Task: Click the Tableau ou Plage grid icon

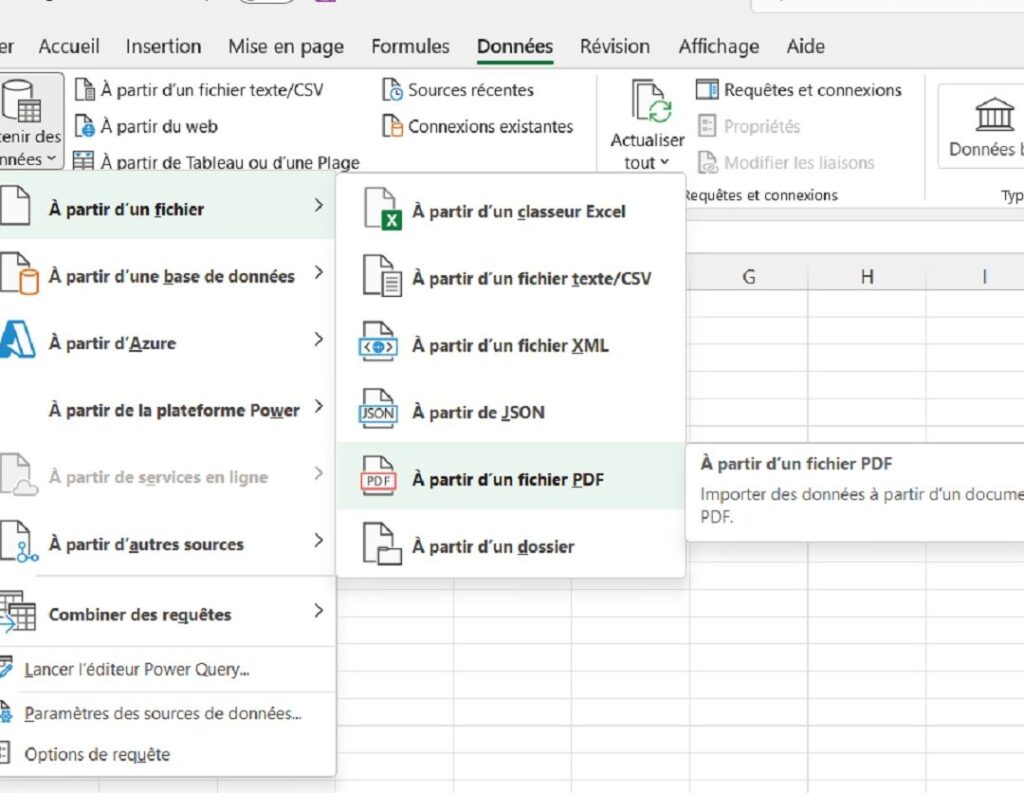Action: click(83, 161)
